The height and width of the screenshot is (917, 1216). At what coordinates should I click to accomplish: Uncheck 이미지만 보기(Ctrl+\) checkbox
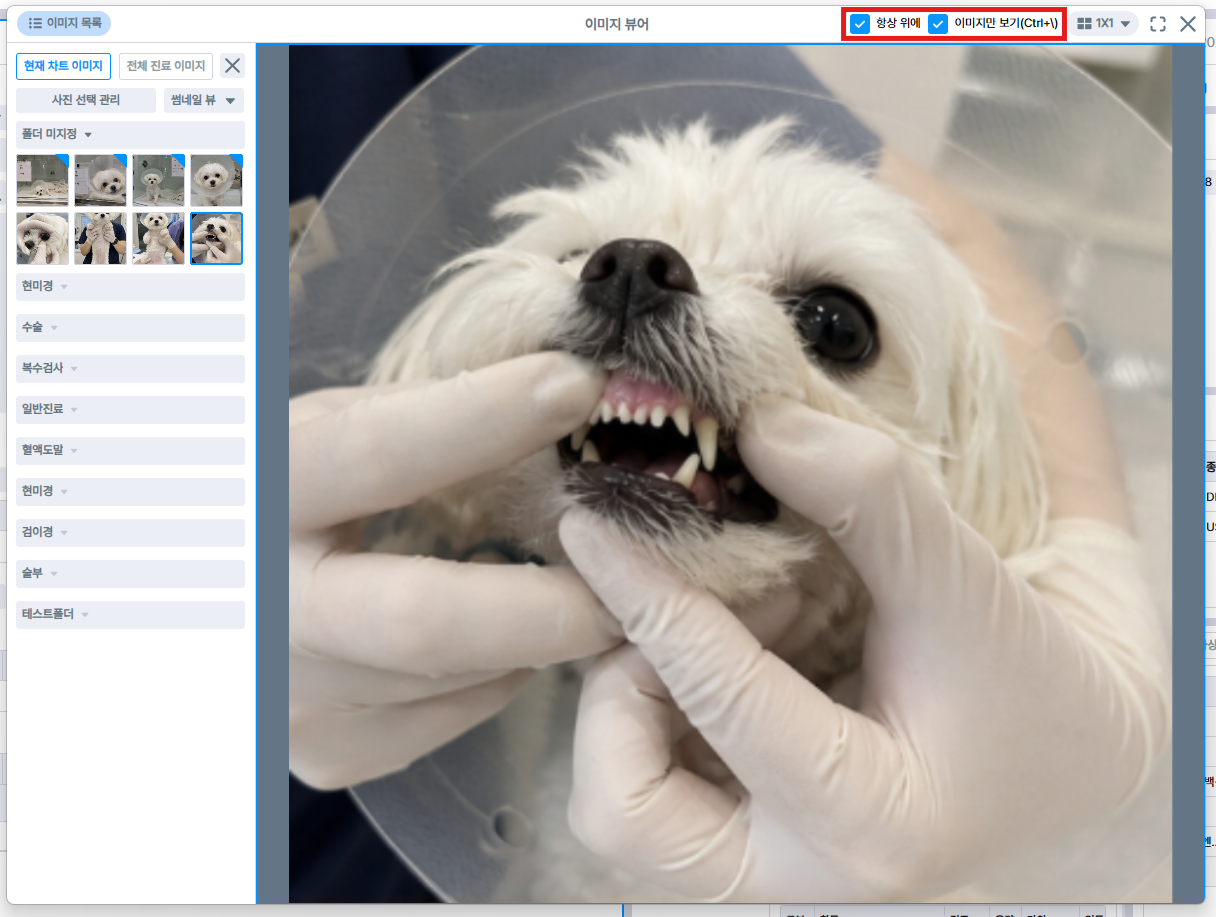(x=938, y=24)
